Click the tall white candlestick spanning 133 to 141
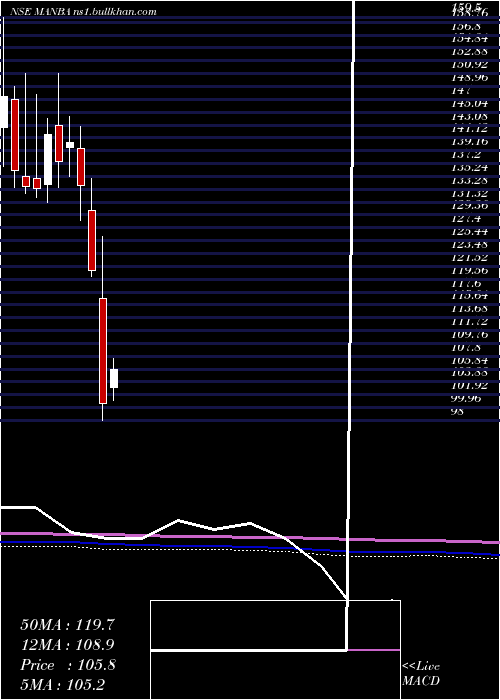Image resolution: width=500 pixels, height=700 pixels. point(48,159)
